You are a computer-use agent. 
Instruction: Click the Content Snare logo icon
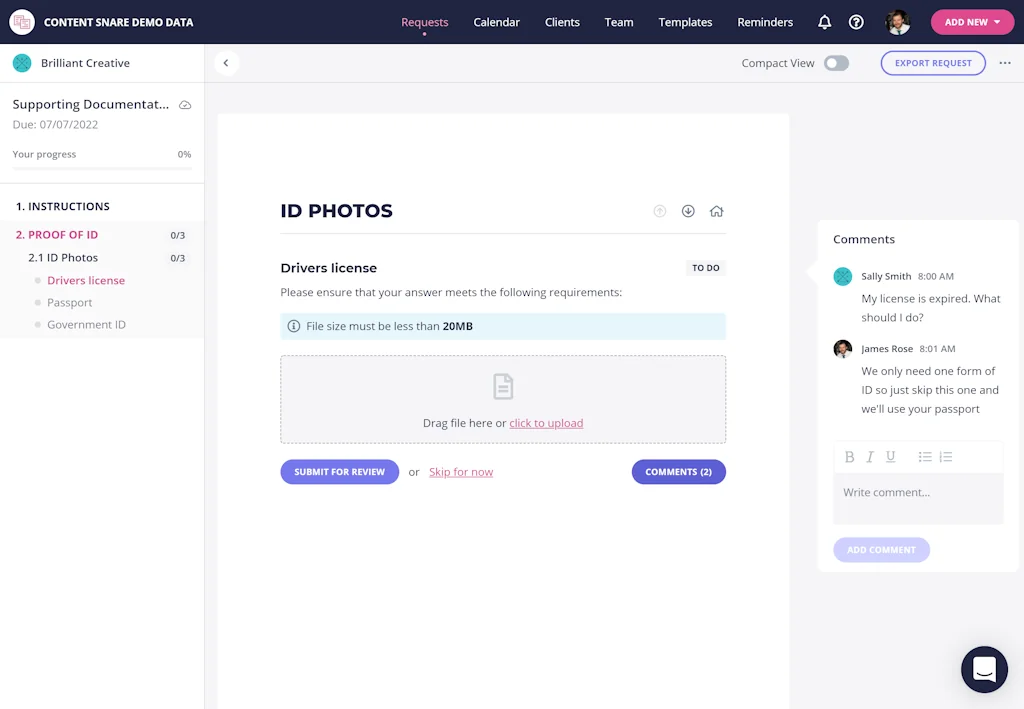click(x=21, y=21)
